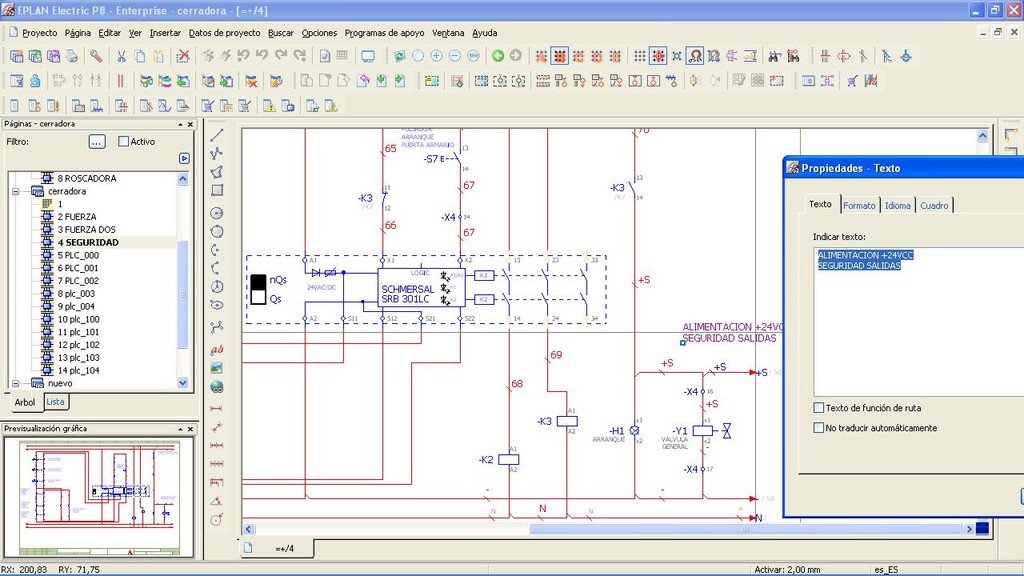Select the insert image tool

click(217, 368)
